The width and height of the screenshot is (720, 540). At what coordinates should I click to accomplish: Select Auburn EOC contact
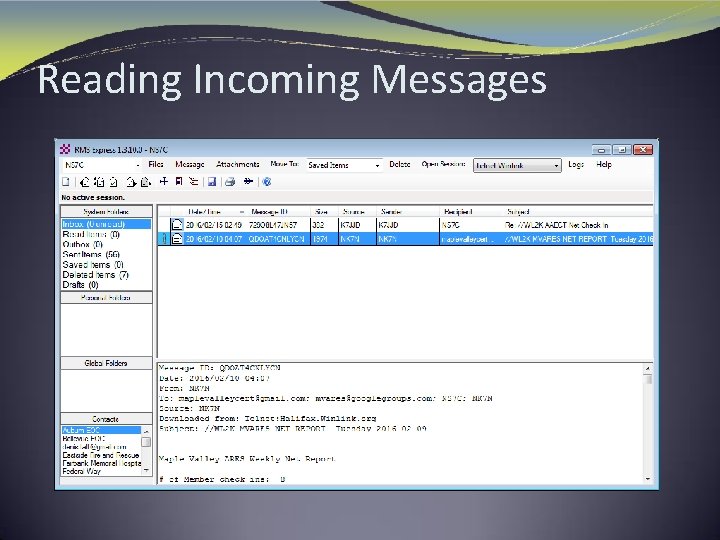[101, 430]
